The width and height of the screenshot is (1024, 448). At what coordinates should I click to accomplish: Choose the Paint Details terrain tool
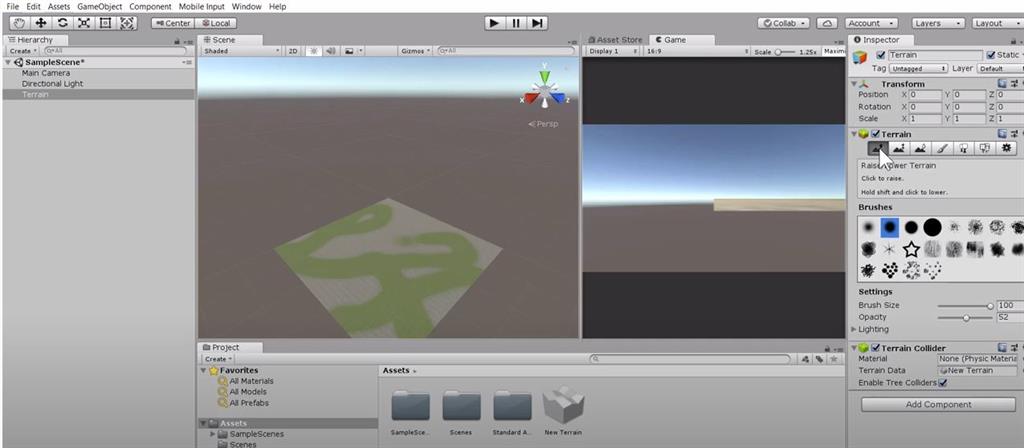(985, 148)
